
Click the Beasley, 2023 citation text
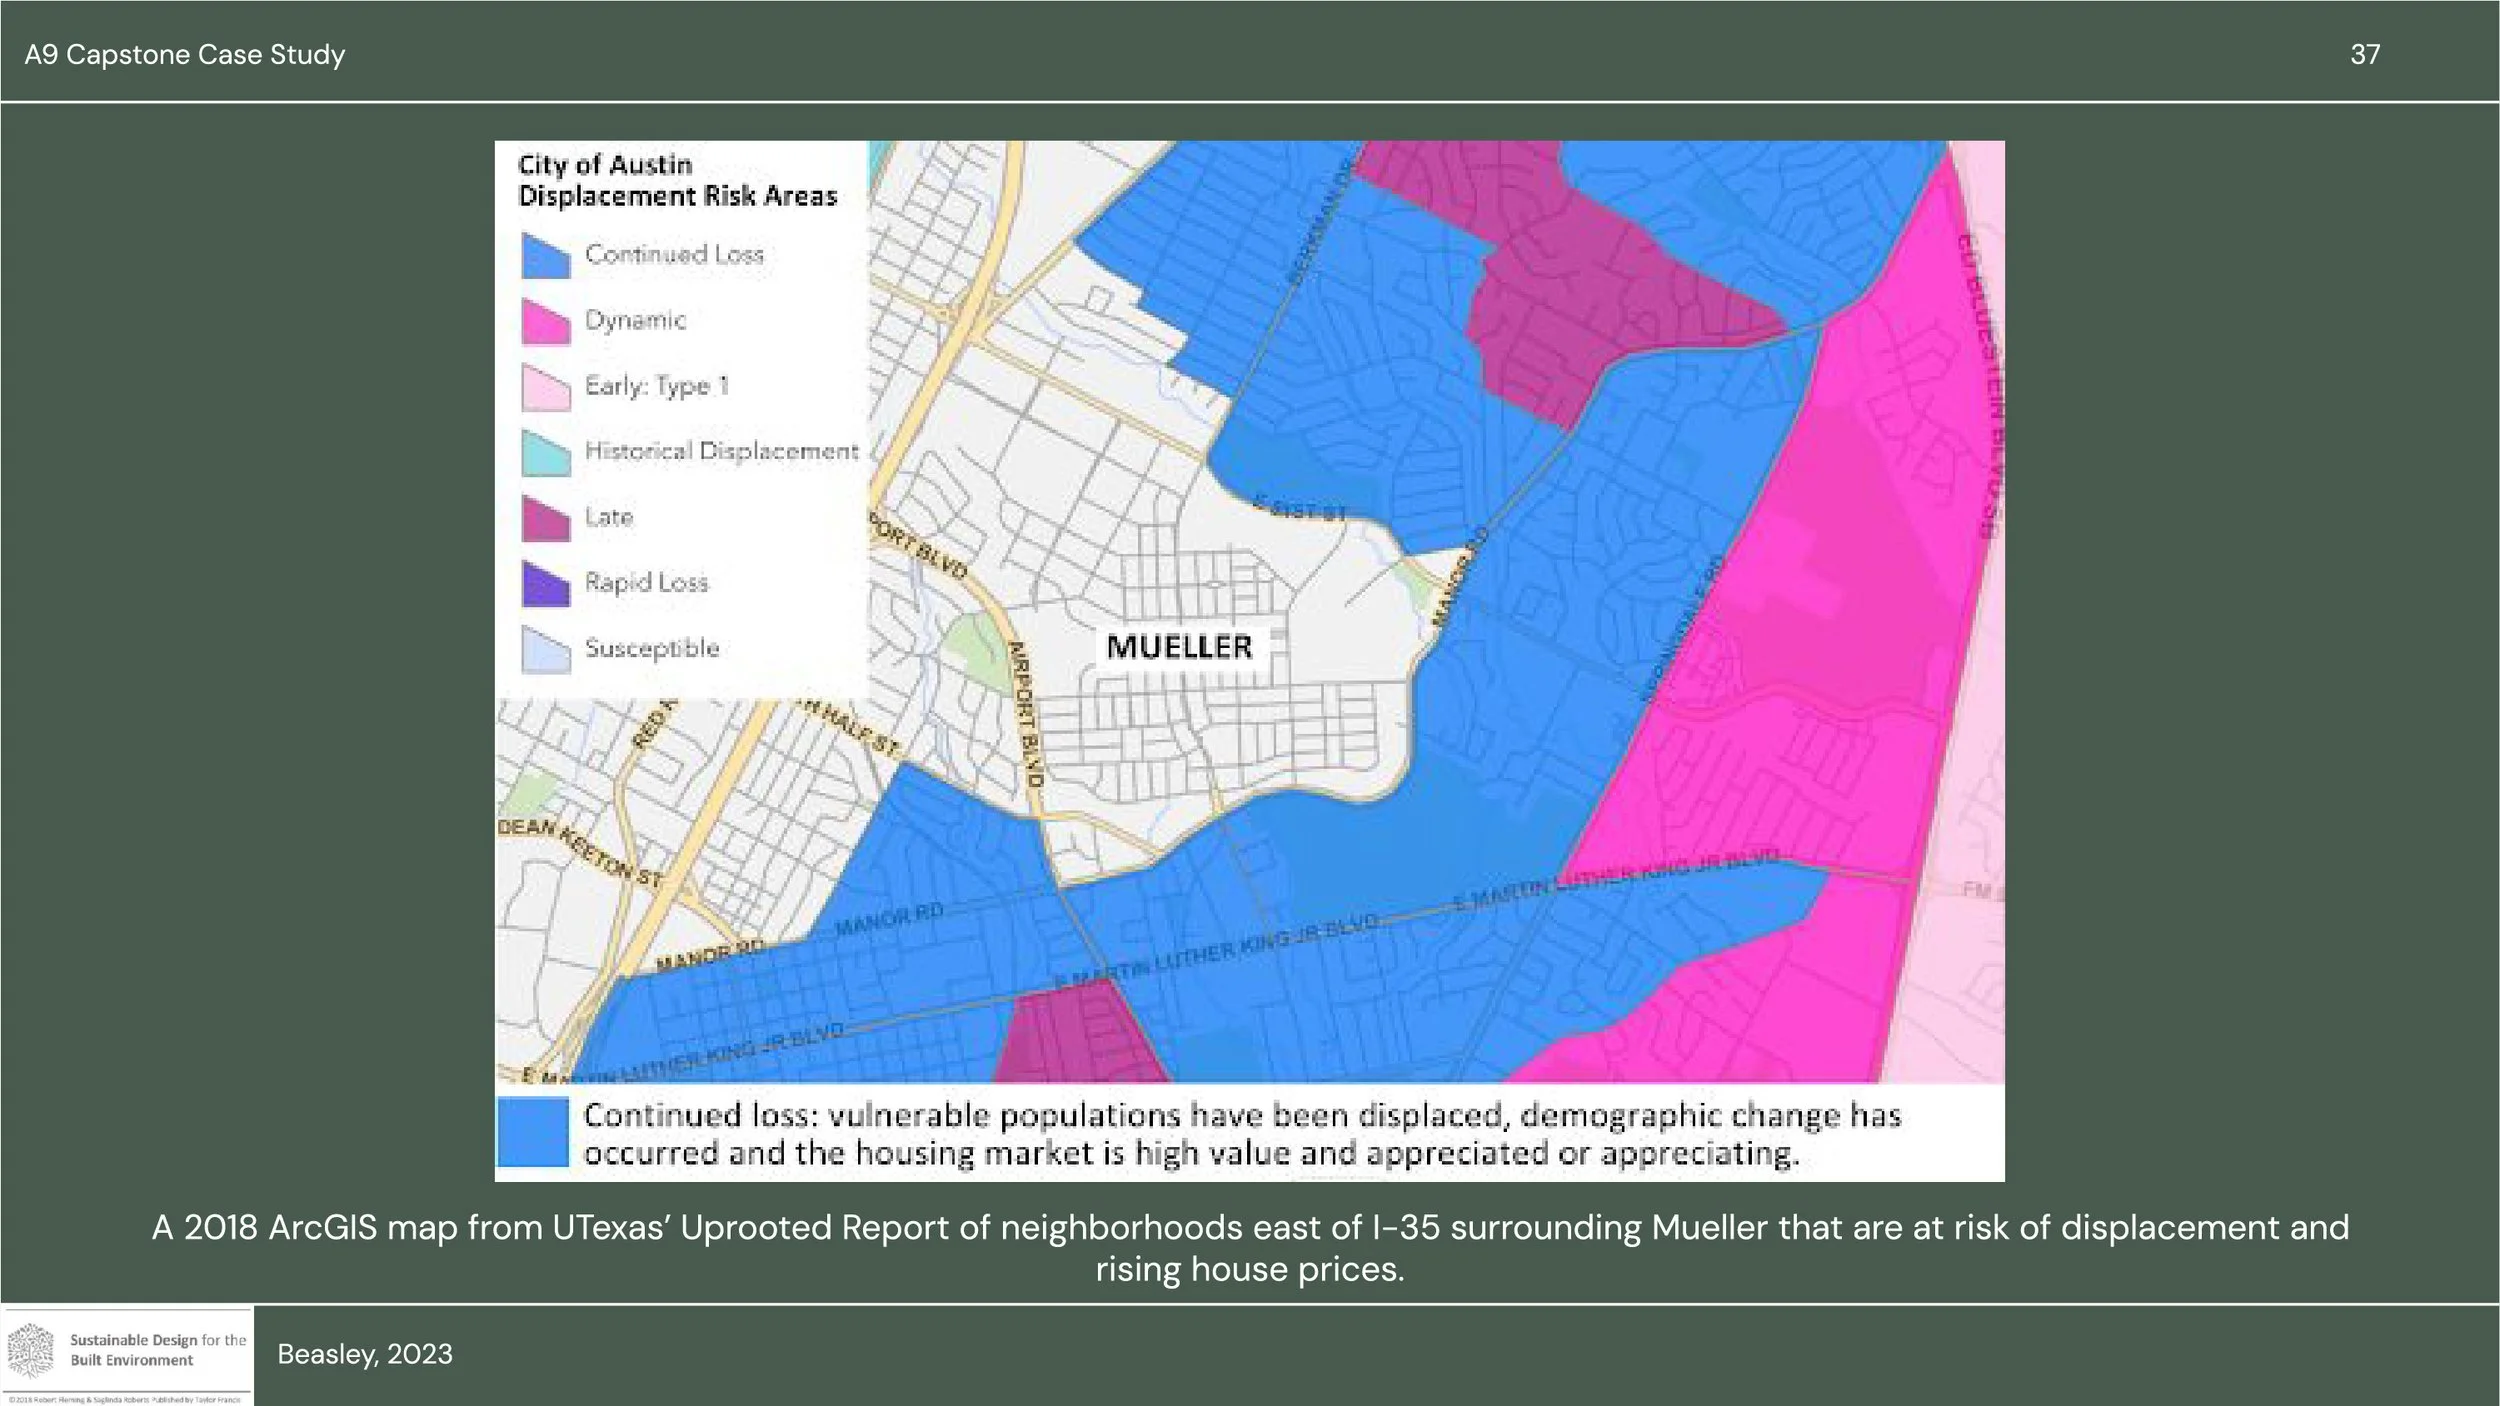[x=365, y=1354]
